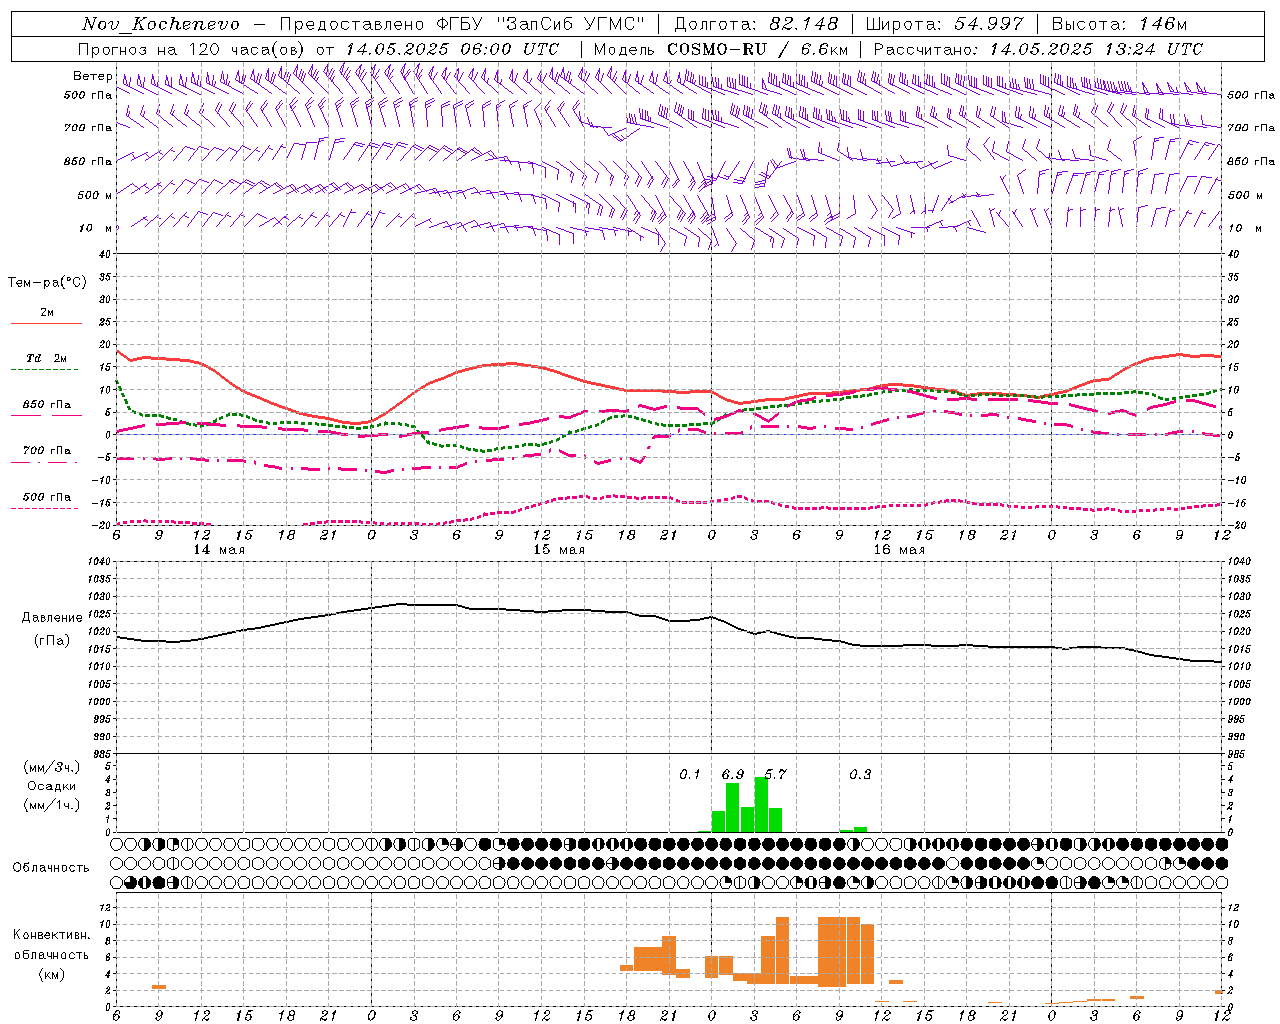Click the precipitation value 0.1
The width and height of the screenshot is (1280, 1024).
[690, 774]
